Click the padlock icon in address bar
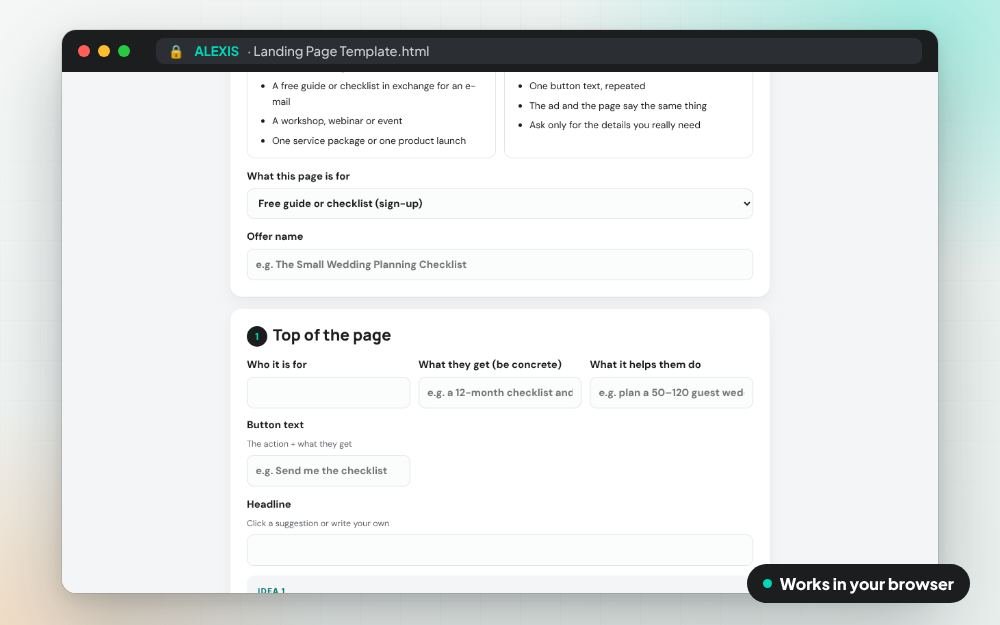 [x=176, y=52]
